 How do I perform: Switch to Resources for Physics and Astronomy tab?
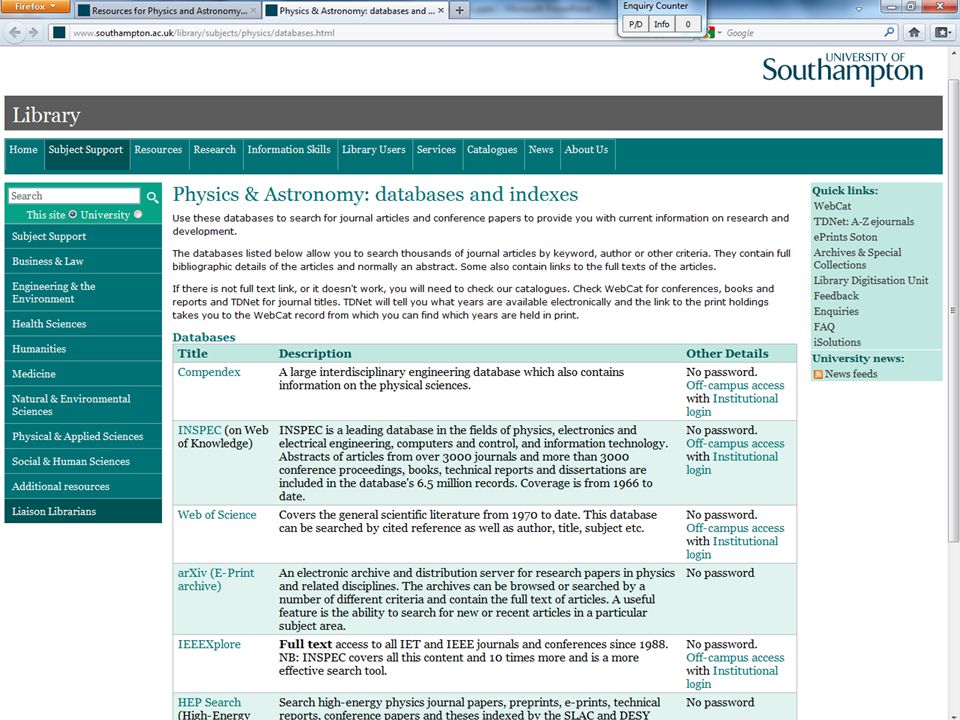[x=168, y=10]
